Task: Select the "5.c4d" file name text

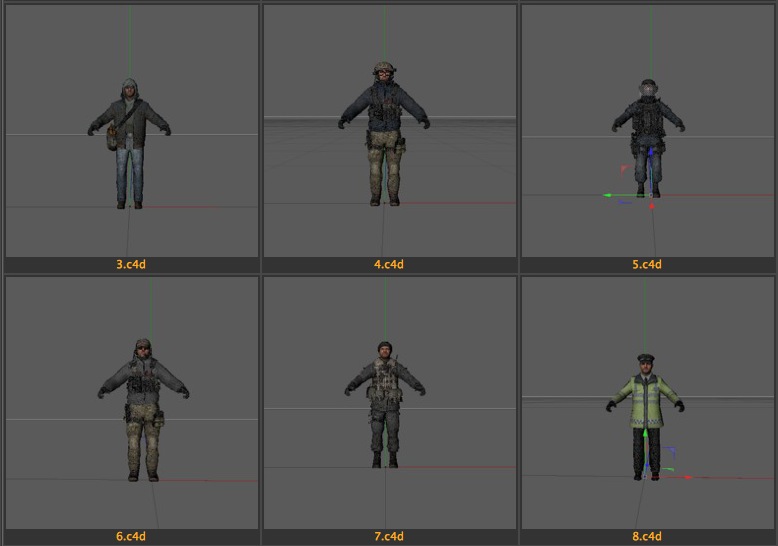Action: click(x=647, y=265)
